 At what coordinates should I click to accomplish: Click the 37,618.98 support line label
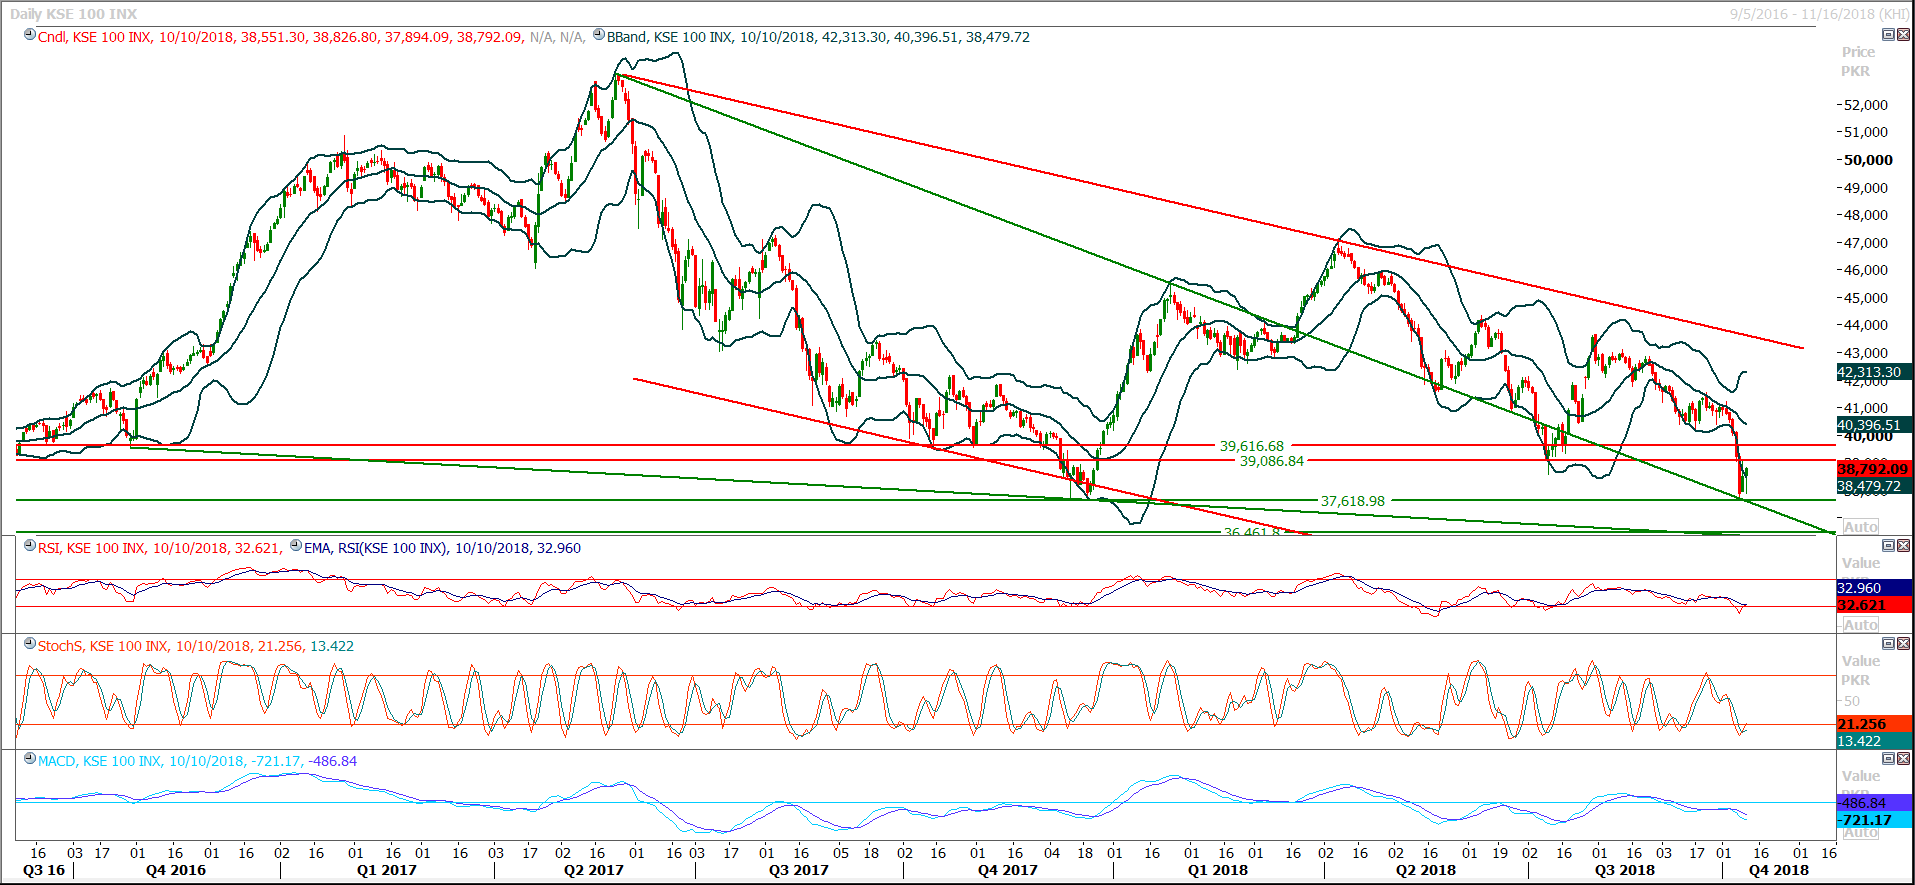pos(1353,501)
